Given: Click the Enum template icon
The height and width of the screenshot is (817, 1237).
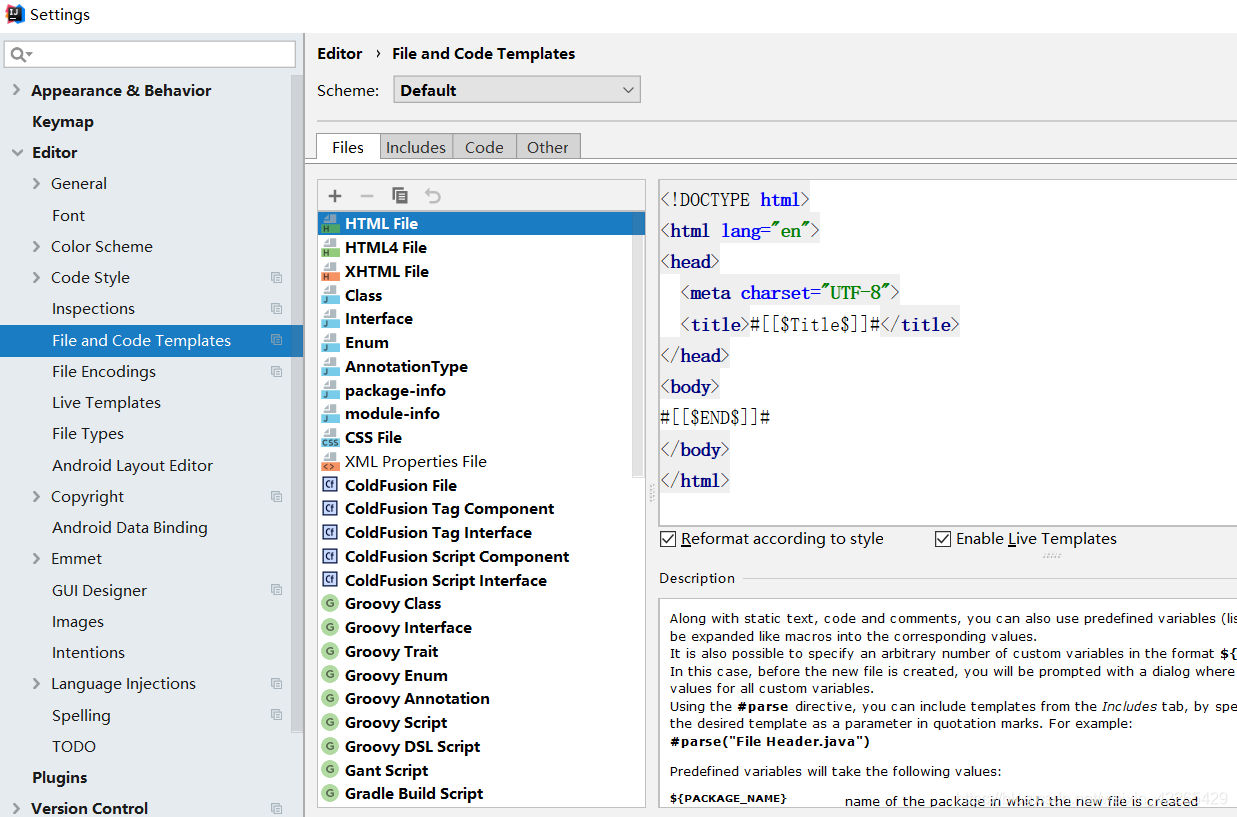Looking at the screenshot, I should click(330, 343).
